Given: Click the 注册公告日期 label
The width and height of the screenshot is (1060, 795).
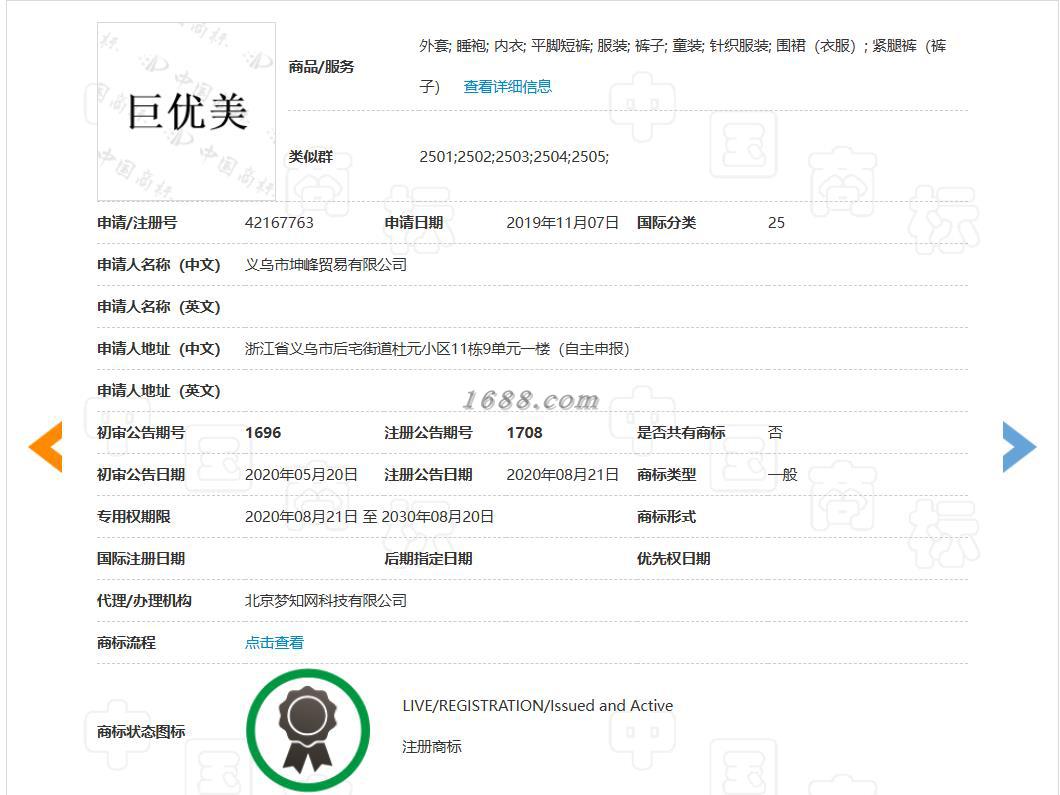Looking at the screenshot, I should pos(429,475).
